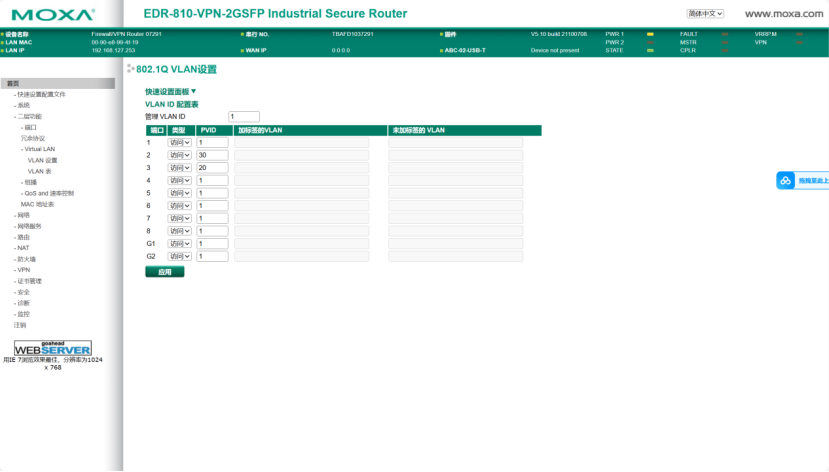Click the 加标签的VLAN column header
The height and width of the screenshot is (472, 829).
[310, 131]
